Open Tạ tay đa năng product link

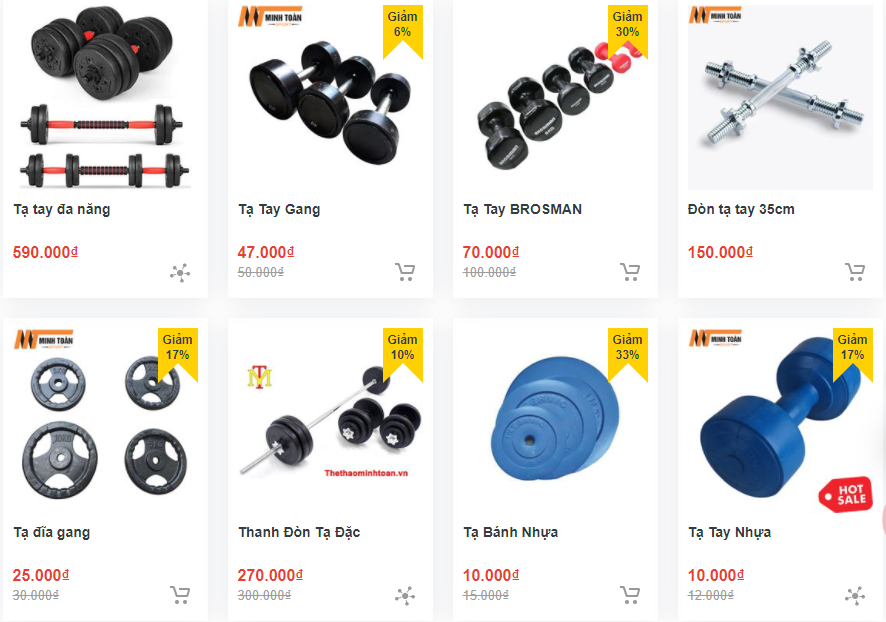62,209
